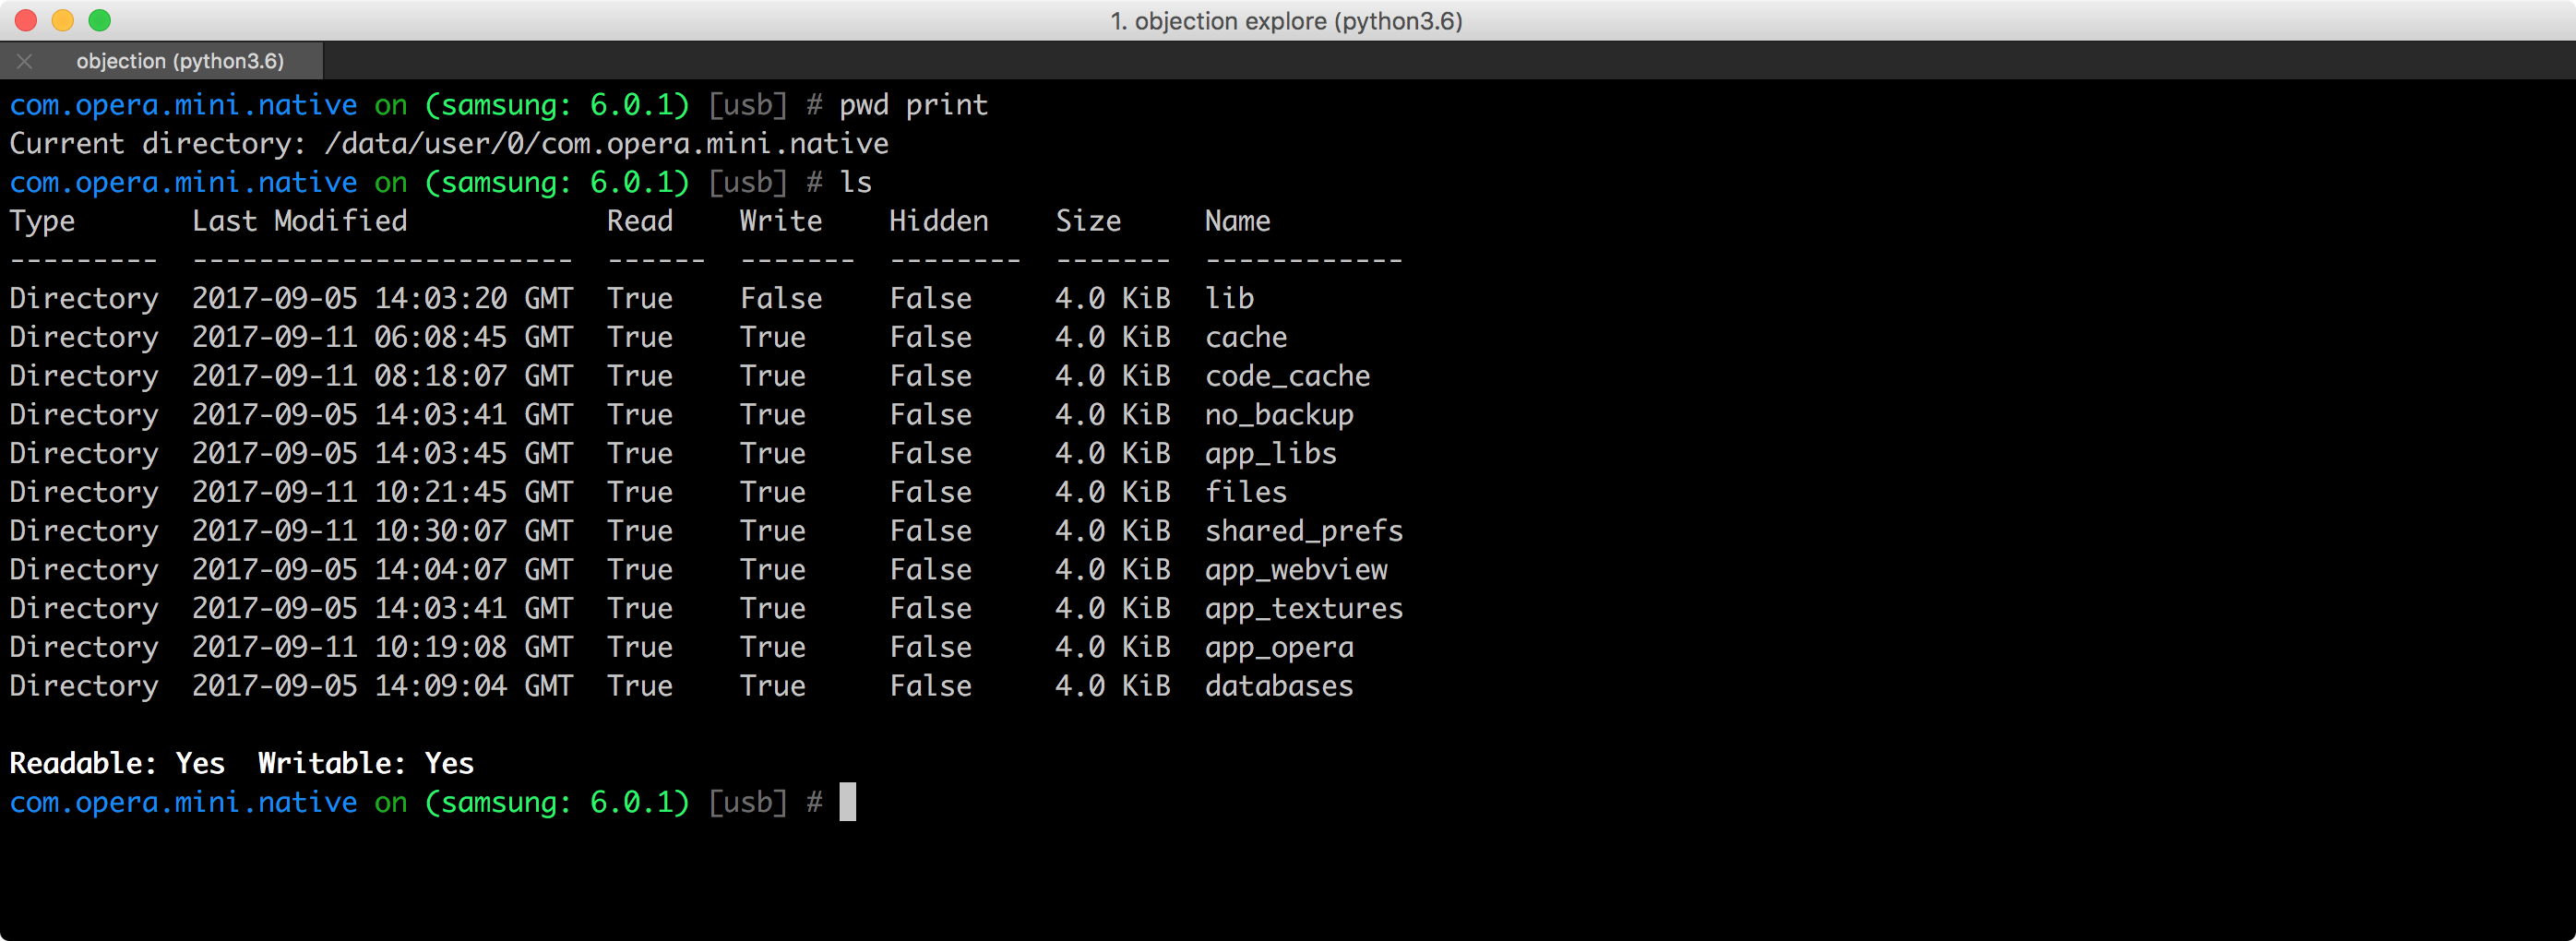
Task: Click the terminal cursor at the last prompt
Action: 847,802
